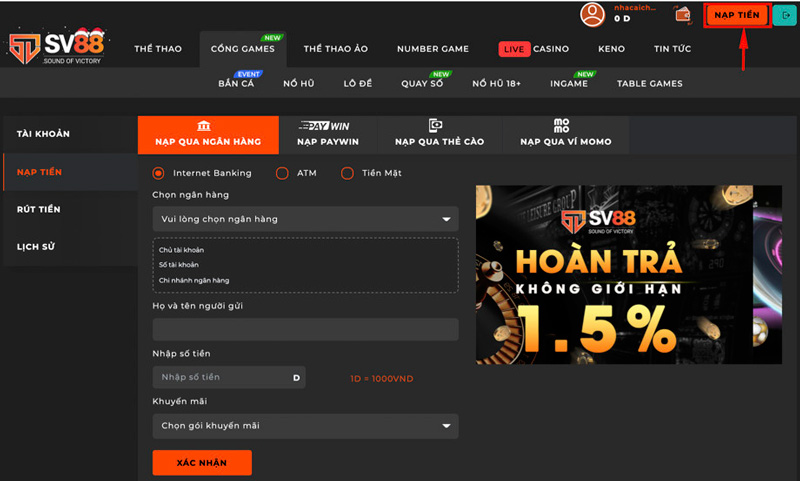800x481 pixels.
Task: Click the Nhập số tiền input field
Action: click(x=222, y=377)
